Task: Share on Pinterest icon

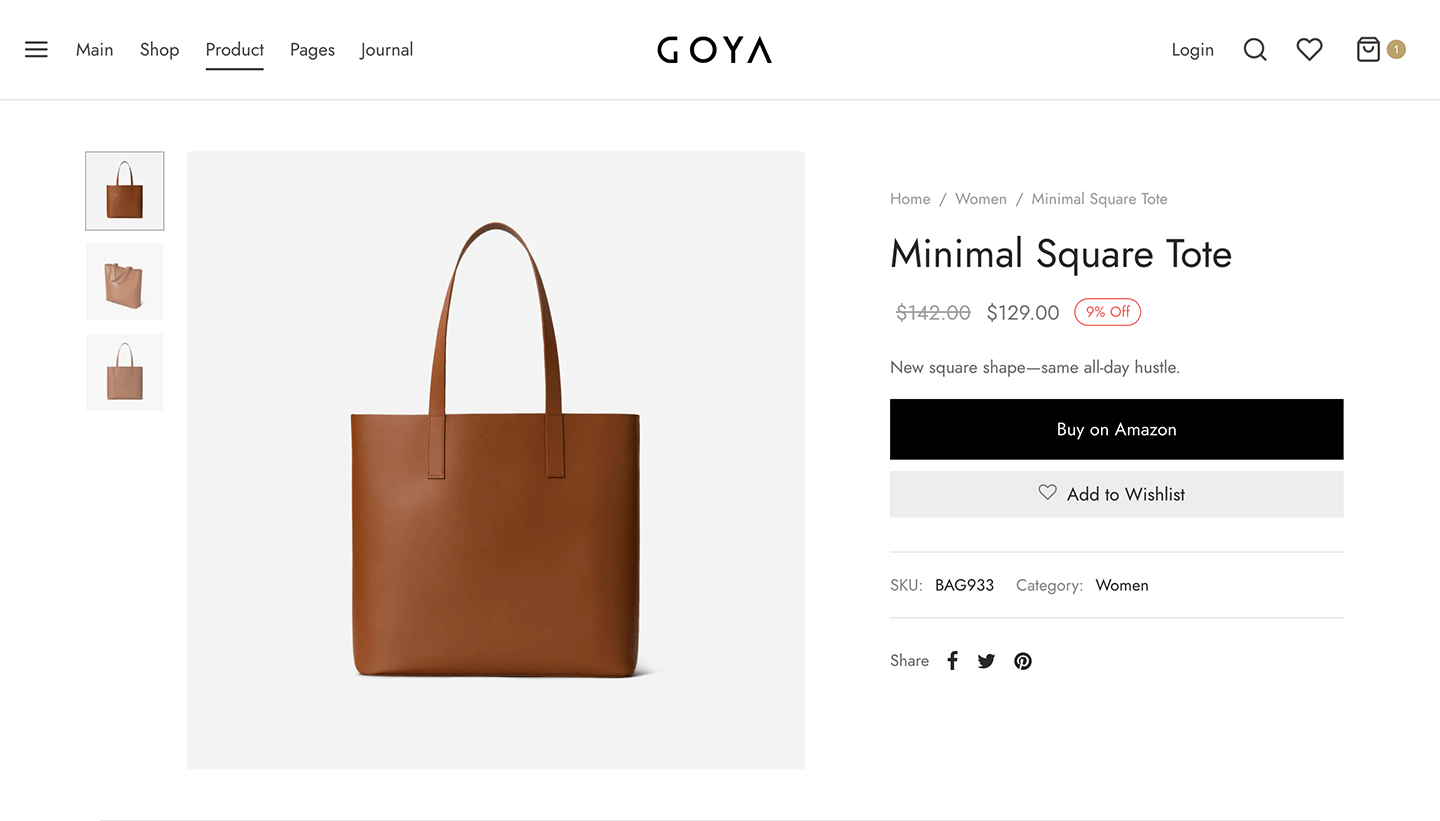Action: click(1022, 661)
